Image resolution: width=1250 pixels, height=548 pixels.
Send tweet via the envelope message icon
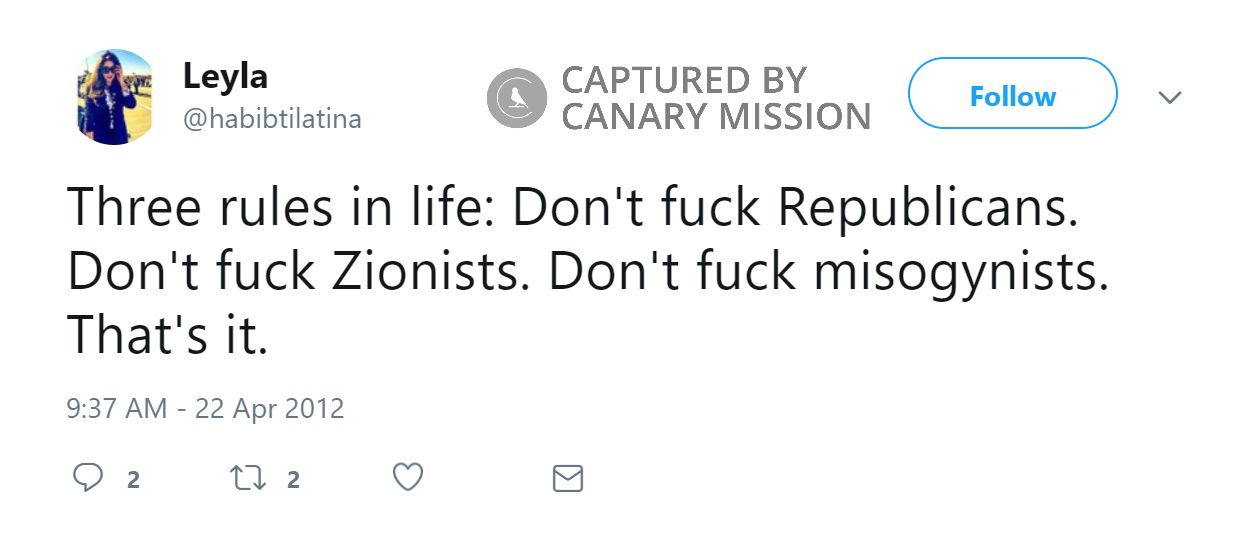point(567,478)
